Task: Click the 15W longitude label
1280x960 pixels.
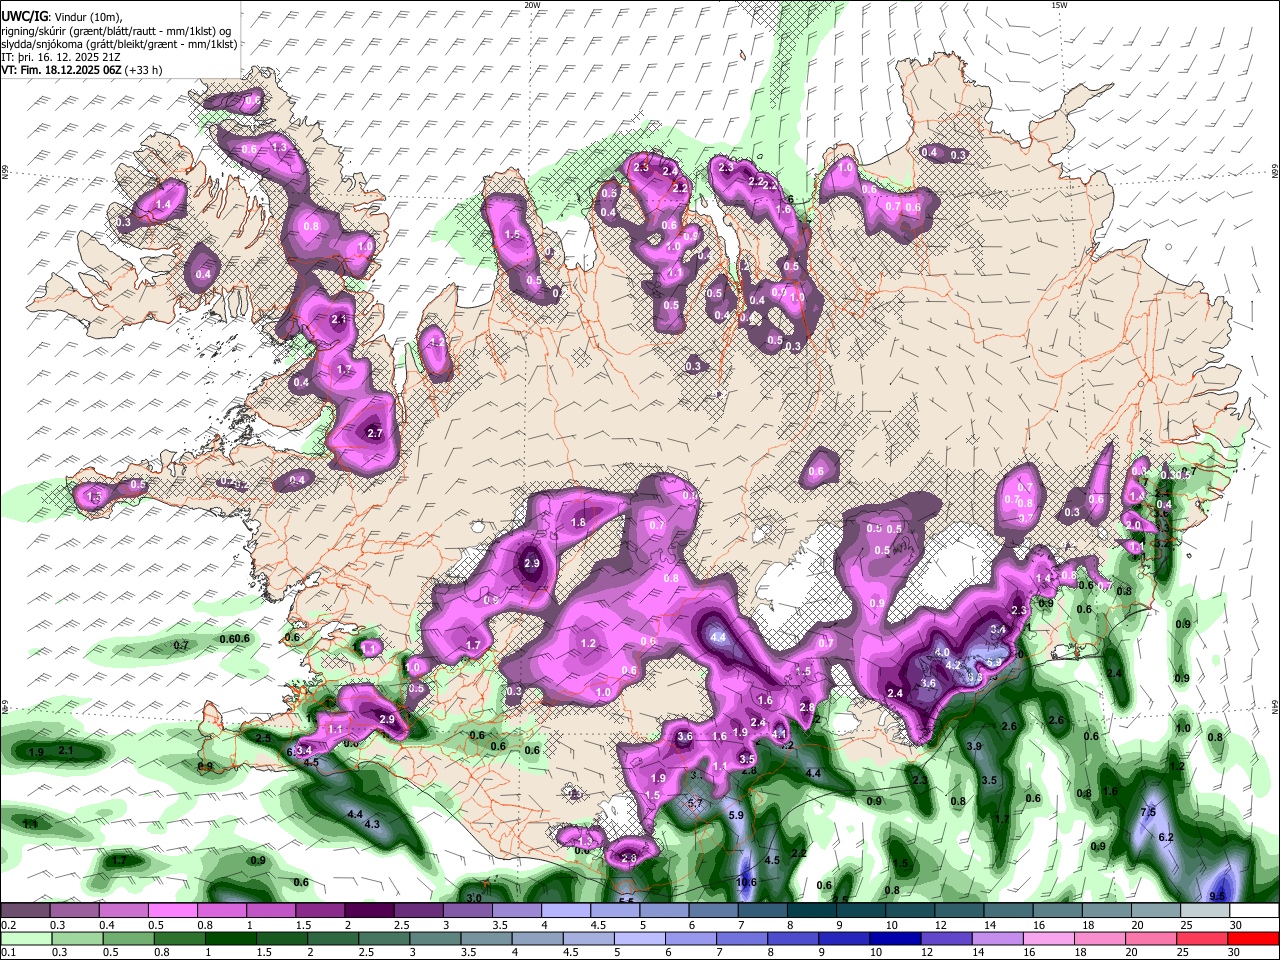Action: (1058, 5)
